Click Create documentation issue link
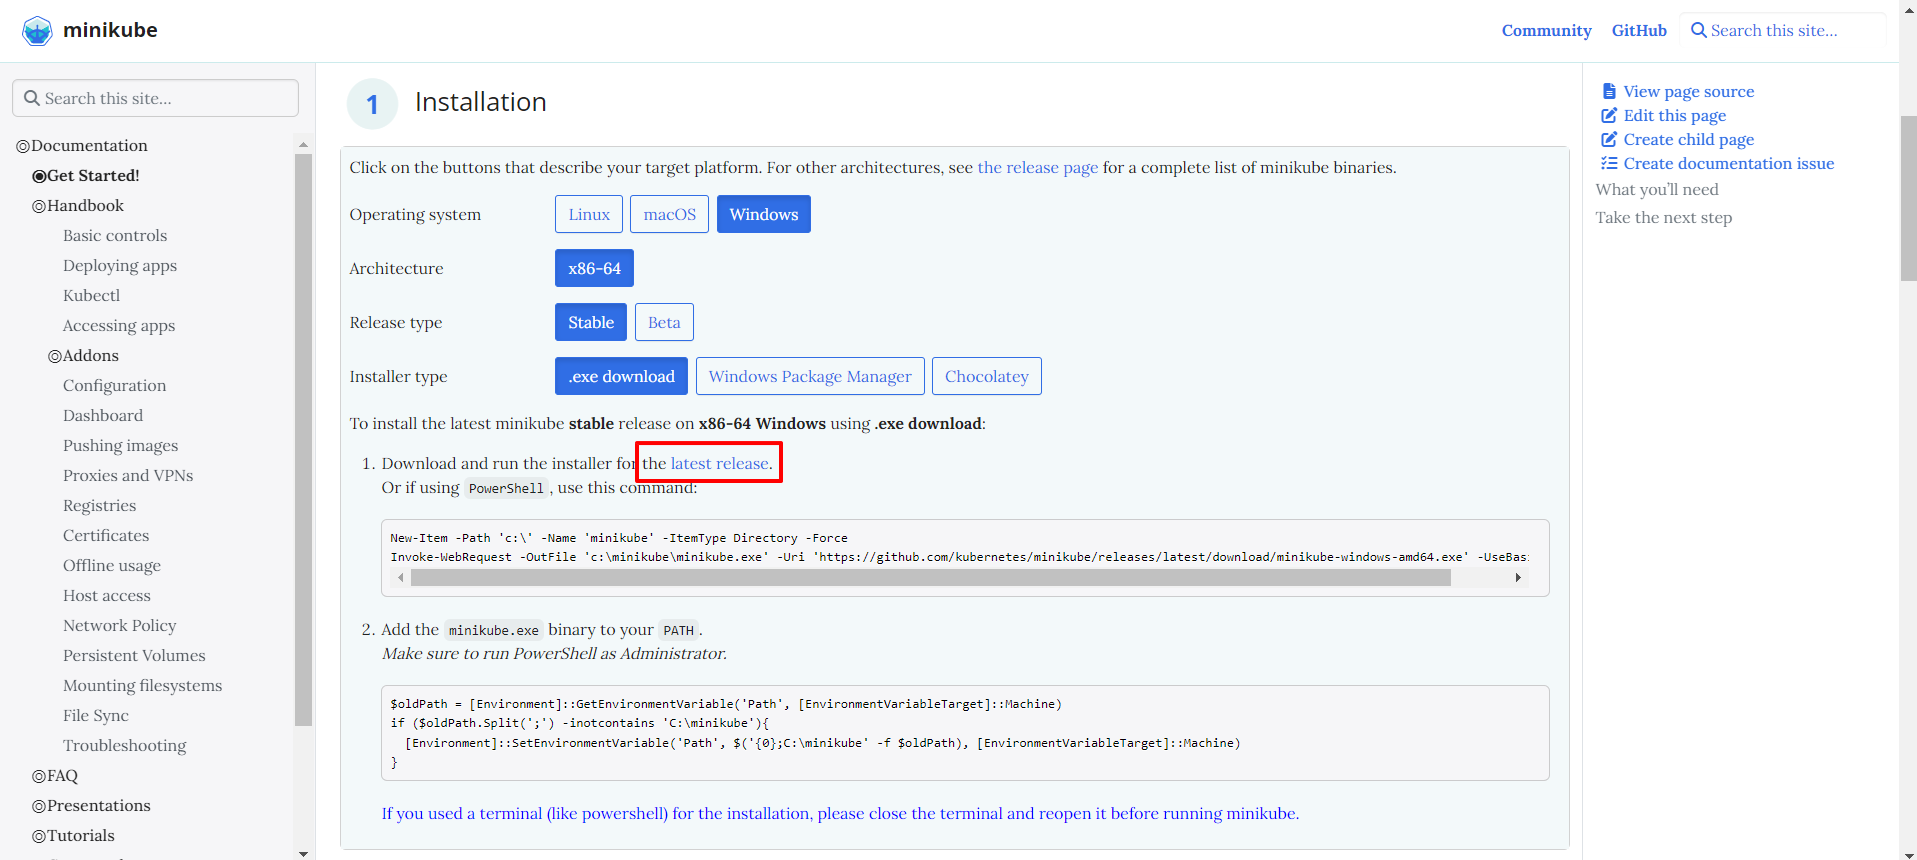 point(1728,163)
